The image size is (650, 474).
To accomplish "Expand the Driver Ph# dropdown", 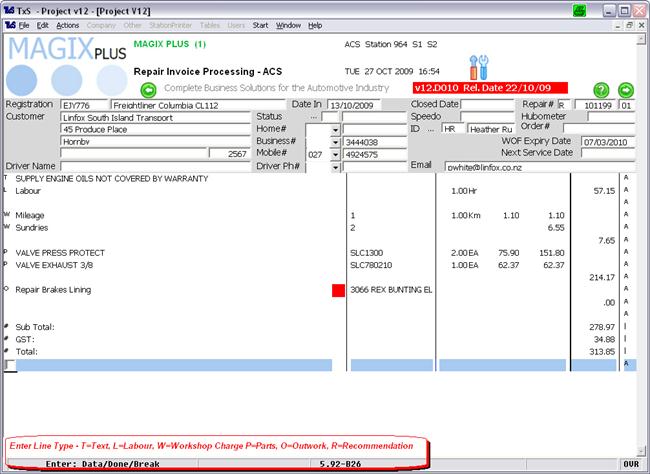I will (334, 167).
